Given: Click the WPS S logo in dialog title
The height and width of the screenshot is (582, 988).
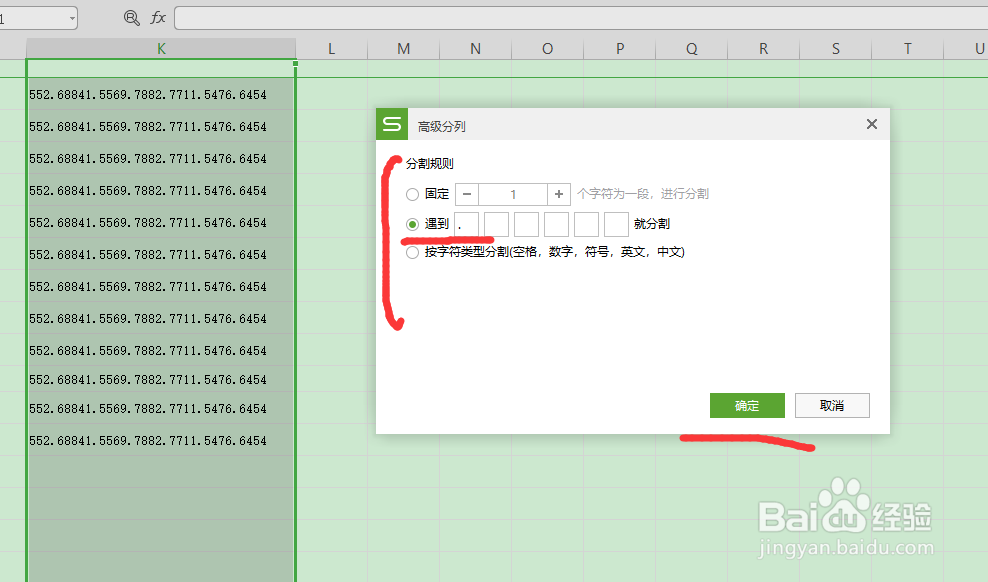Looking at the screenshot, I should point(392,124).
